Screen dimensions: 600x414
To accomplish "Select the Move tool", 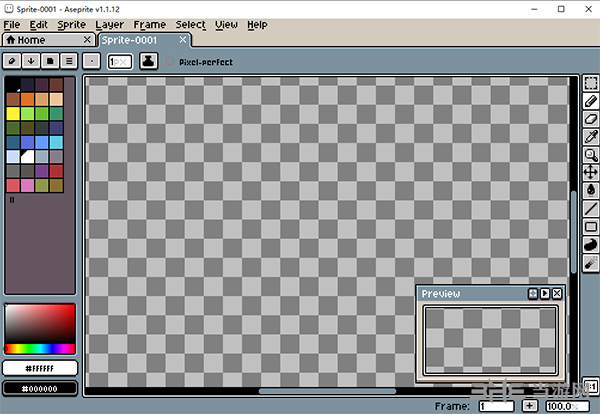I will click(591, 172).
